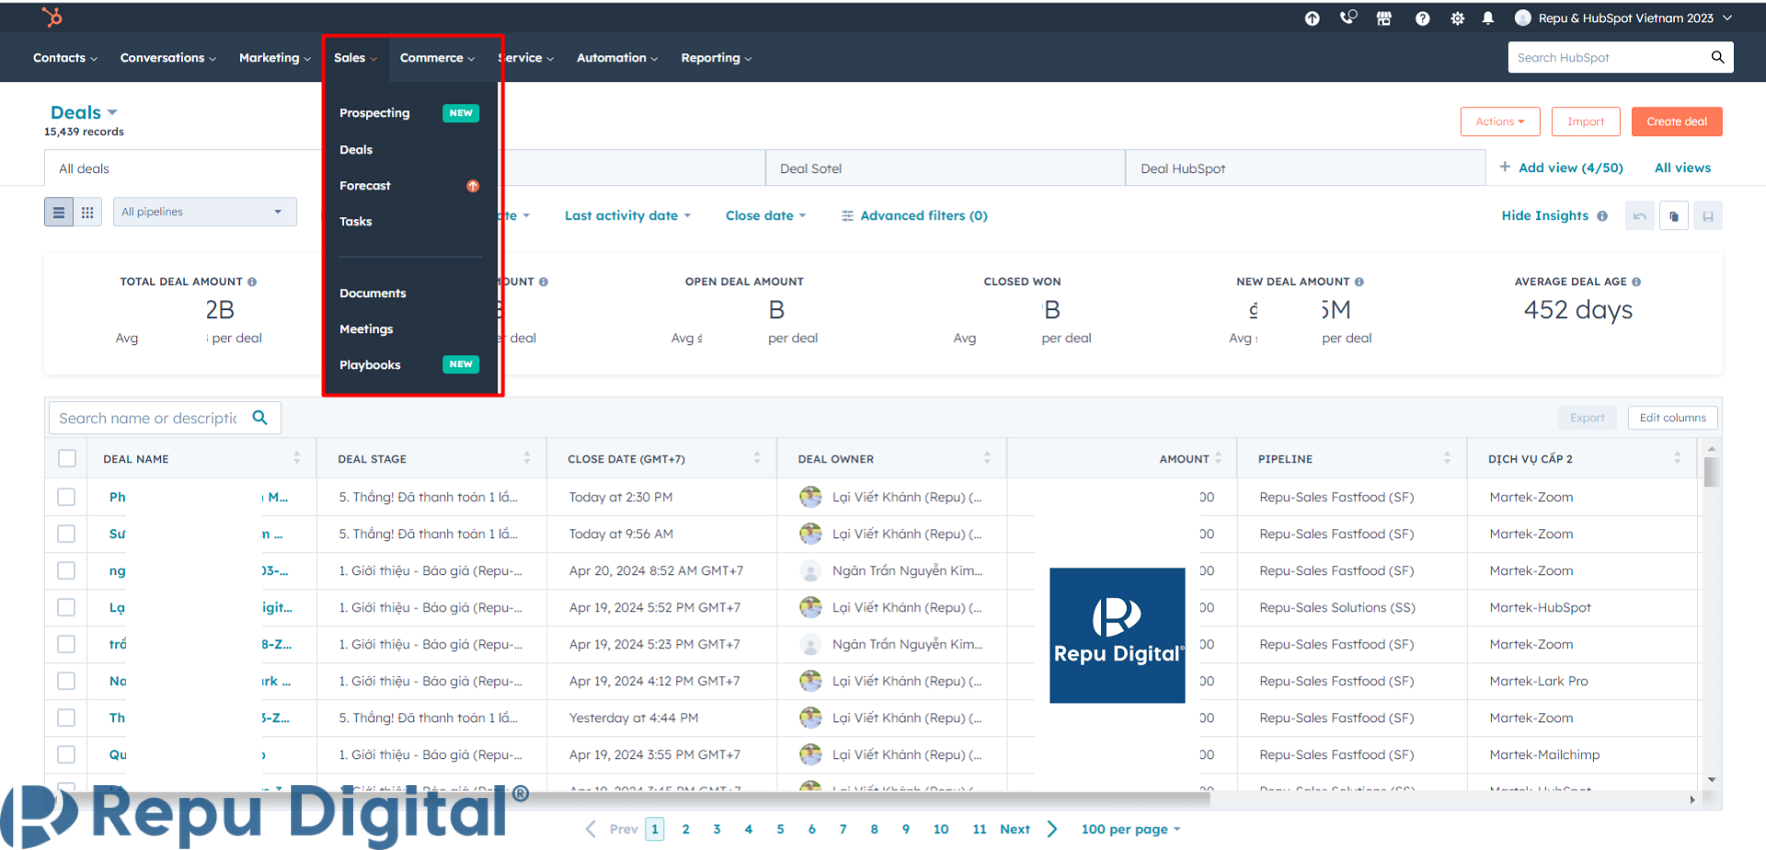The width and height of the screenshot is (1766, 850).
Task: Click info icon beside Average Deal Age
Action: click(1636, 282)
